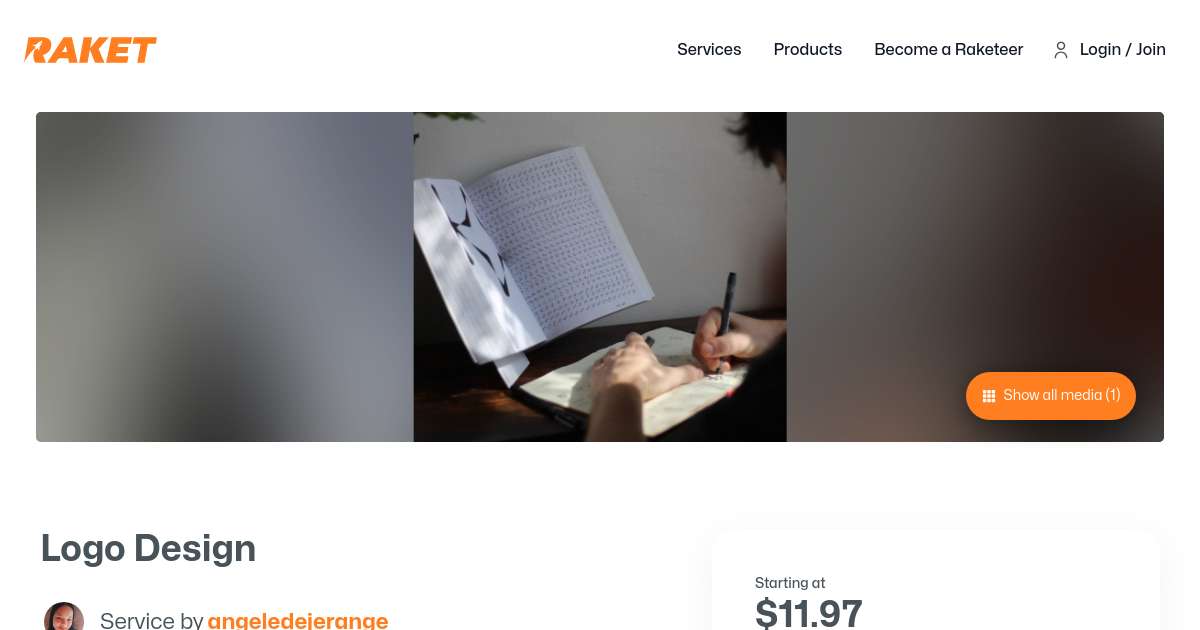Open the center photo of person writing
1200x630 pixels.
(x=600, y=277)
